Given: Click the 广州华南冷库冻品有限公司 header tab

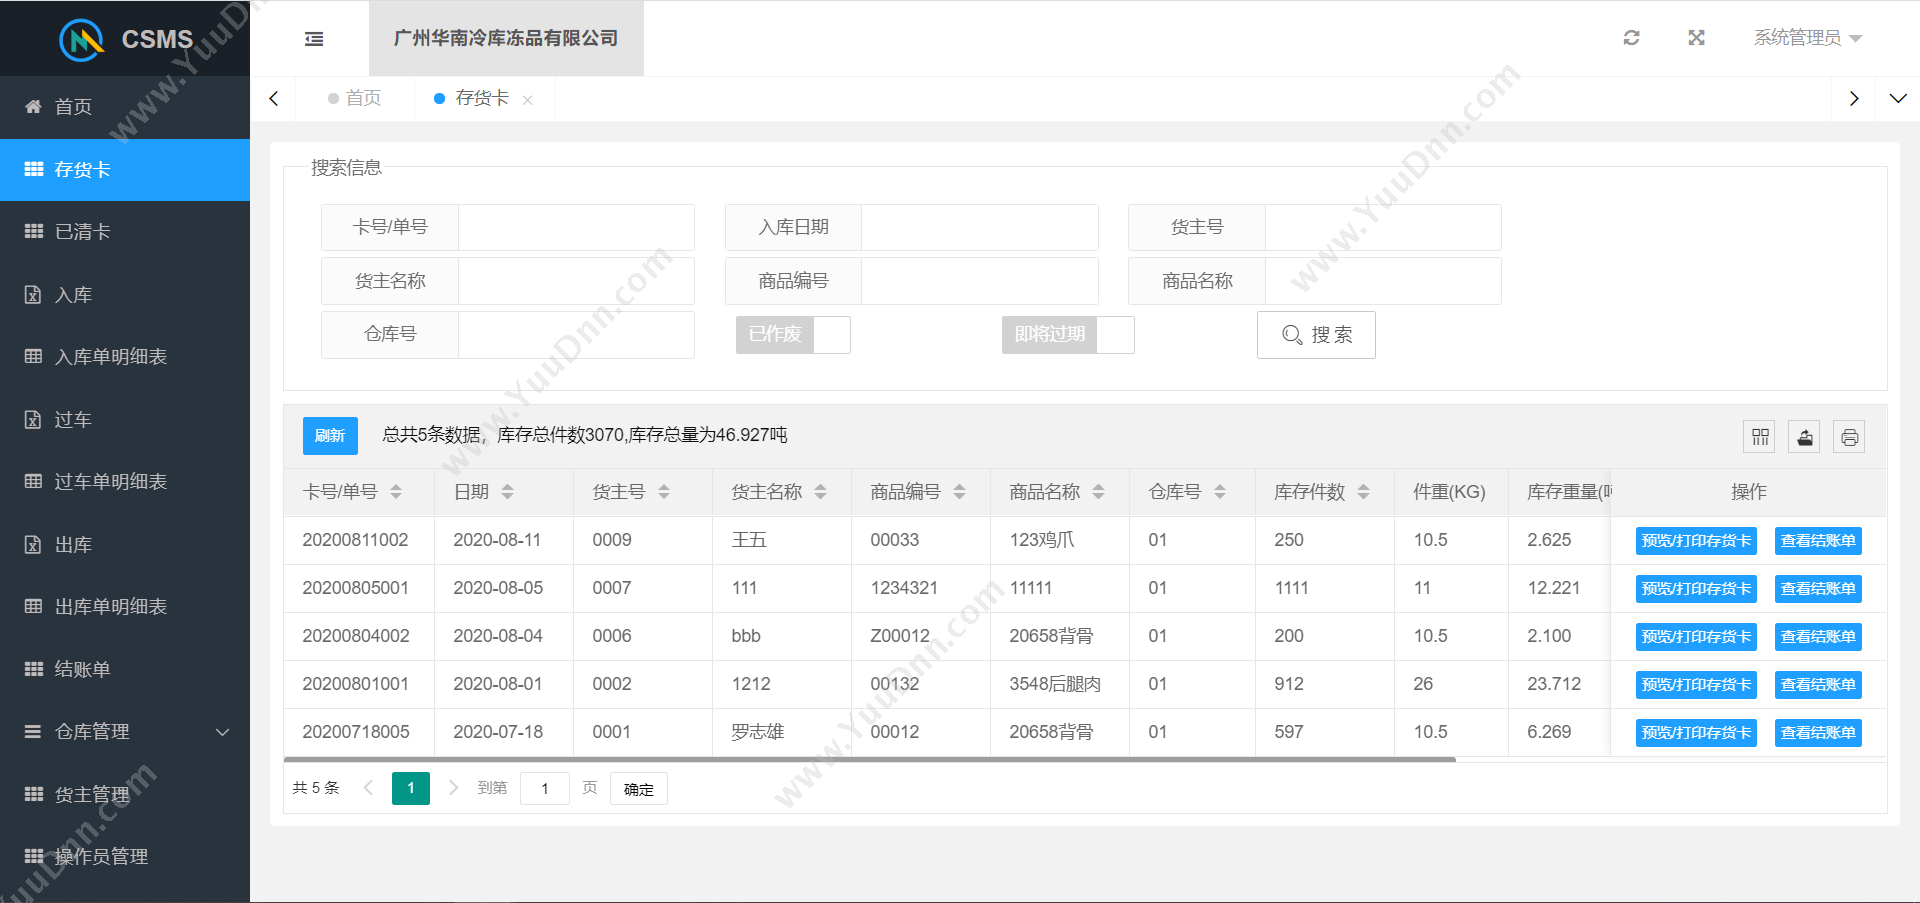Looking at the screenshot, I should tap(506, 38).
